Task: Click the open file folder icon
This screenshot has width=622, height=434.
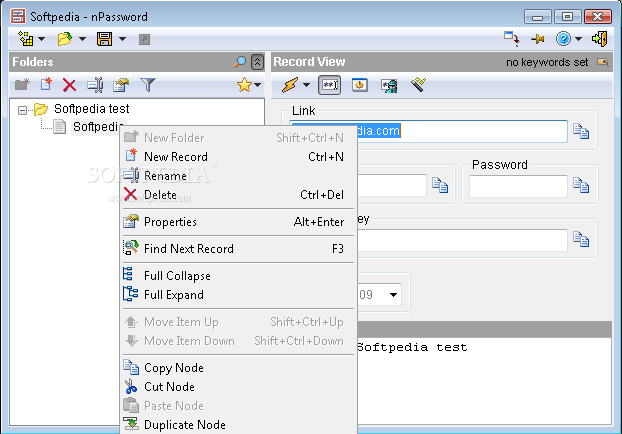Action: coord(65,39)
